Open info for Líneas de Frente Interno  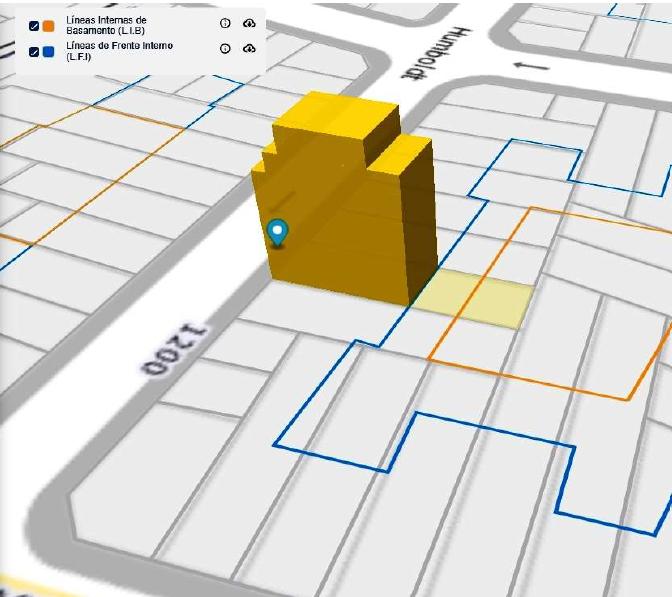point(225,48)
